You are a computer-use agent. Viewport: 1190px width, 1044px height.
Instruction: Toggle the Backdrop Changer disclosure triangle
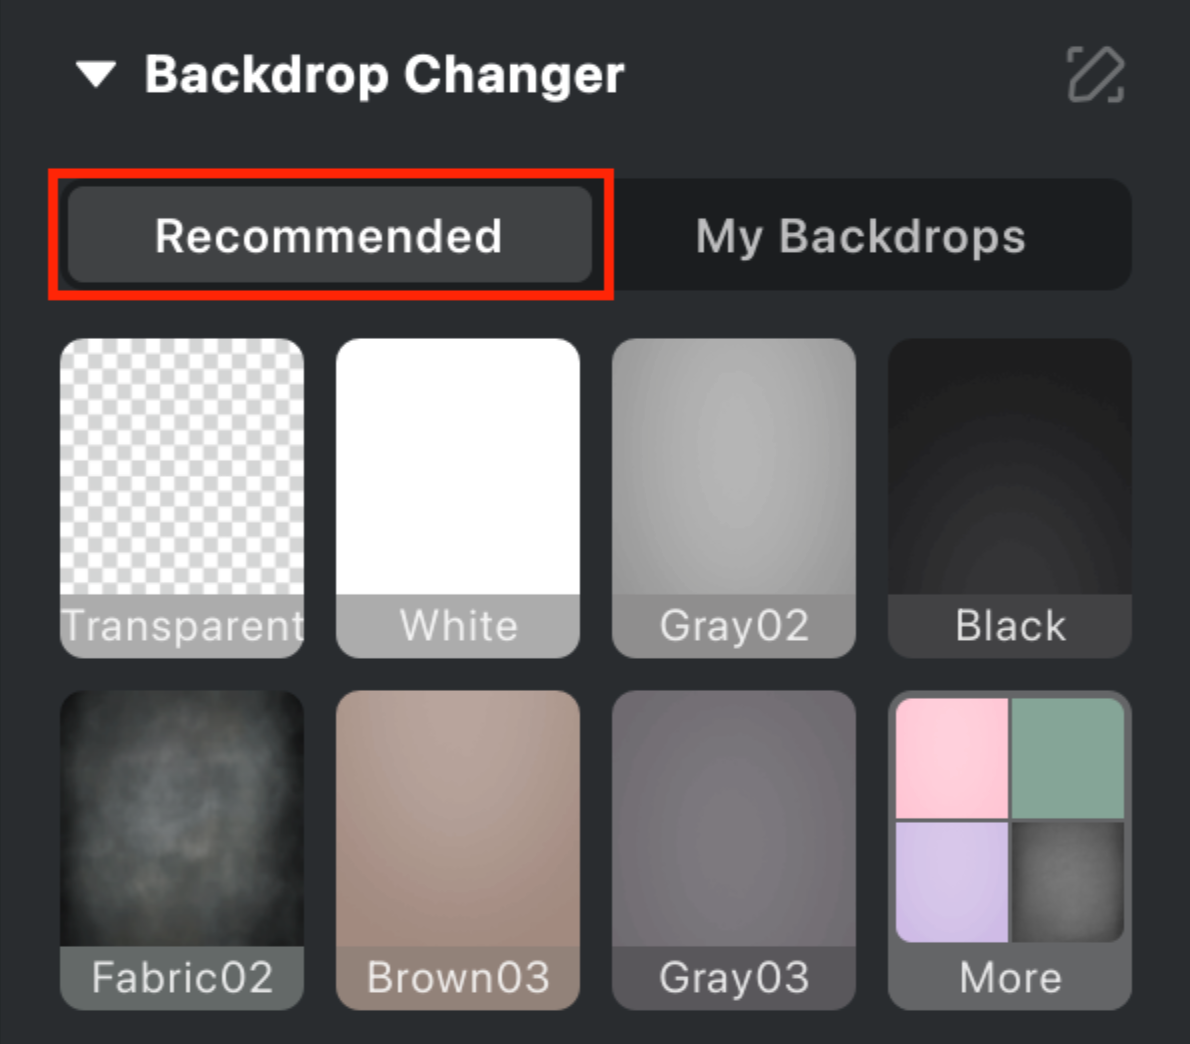click(97, 74)
